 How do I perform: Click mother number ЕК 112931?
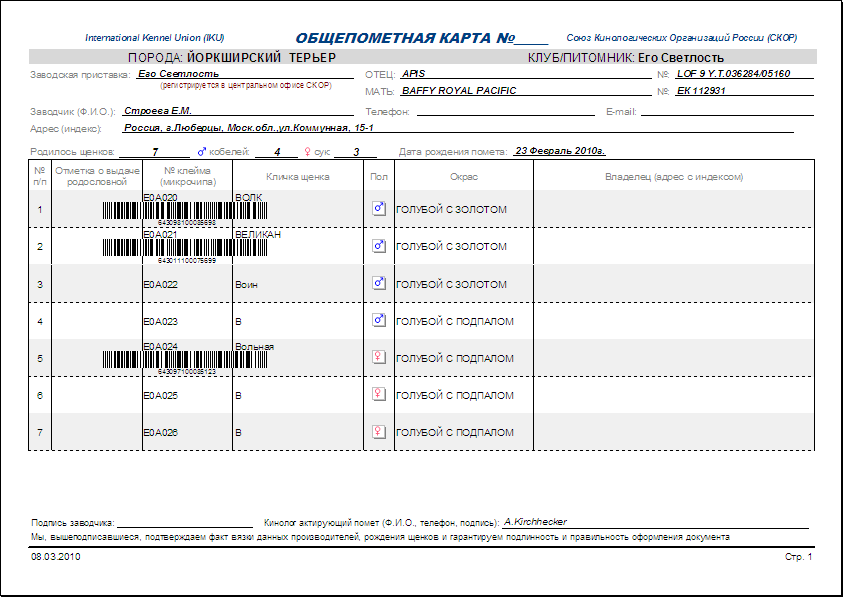[701, 90]
